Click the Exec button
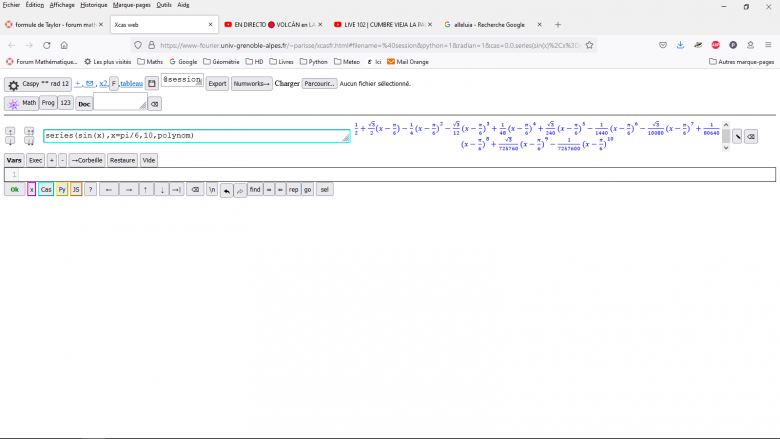 point(35,160)
